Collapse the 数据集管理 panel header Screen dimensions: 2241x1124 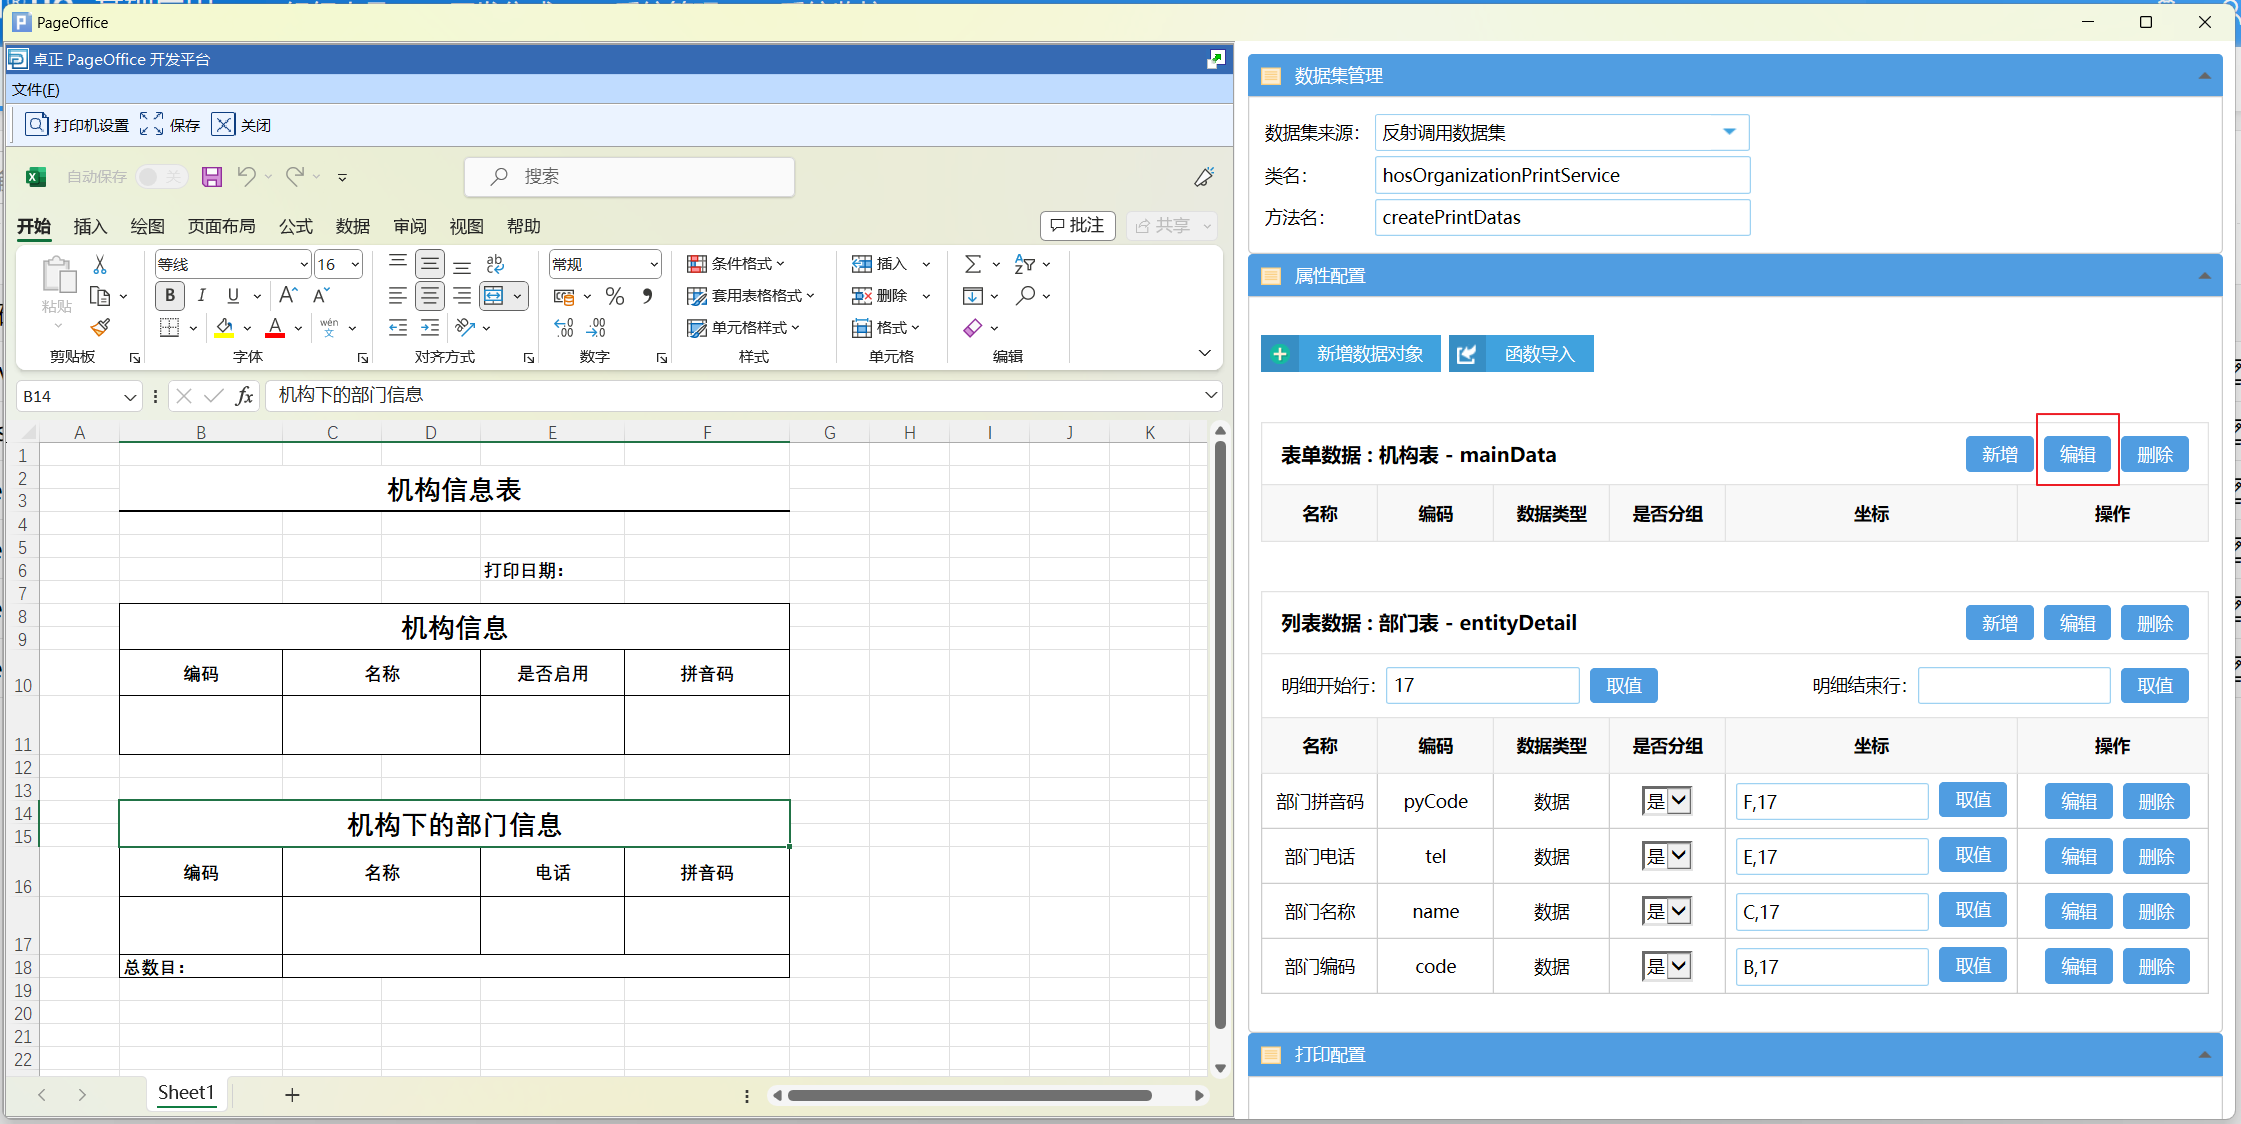[2204, 76]
